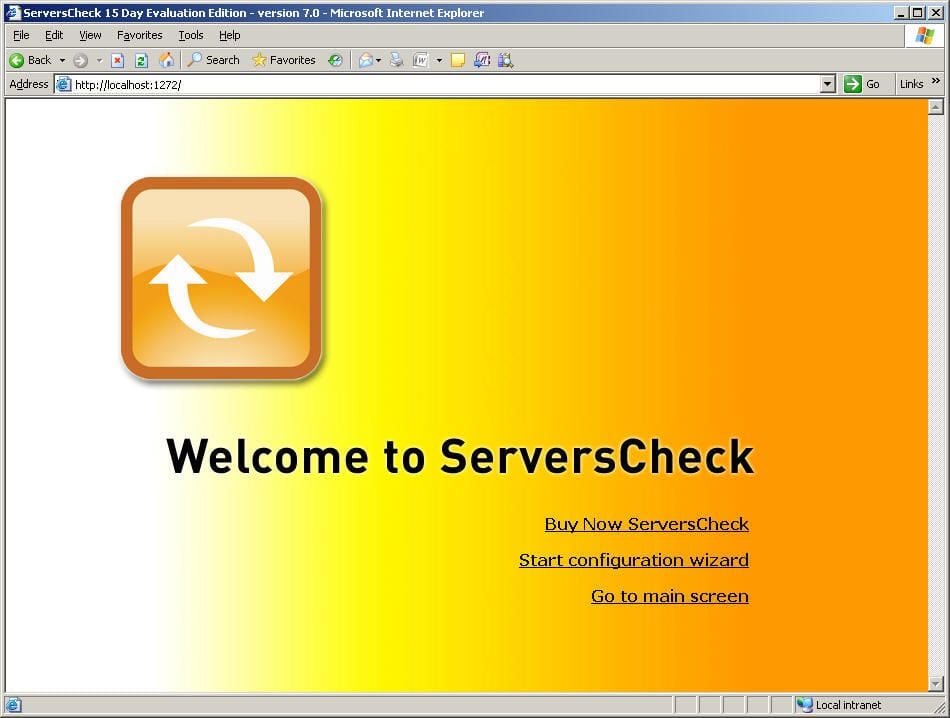The image size is (950, 718).
Task: Open the Favorites star toolbar button
Action: coord(284,60)
